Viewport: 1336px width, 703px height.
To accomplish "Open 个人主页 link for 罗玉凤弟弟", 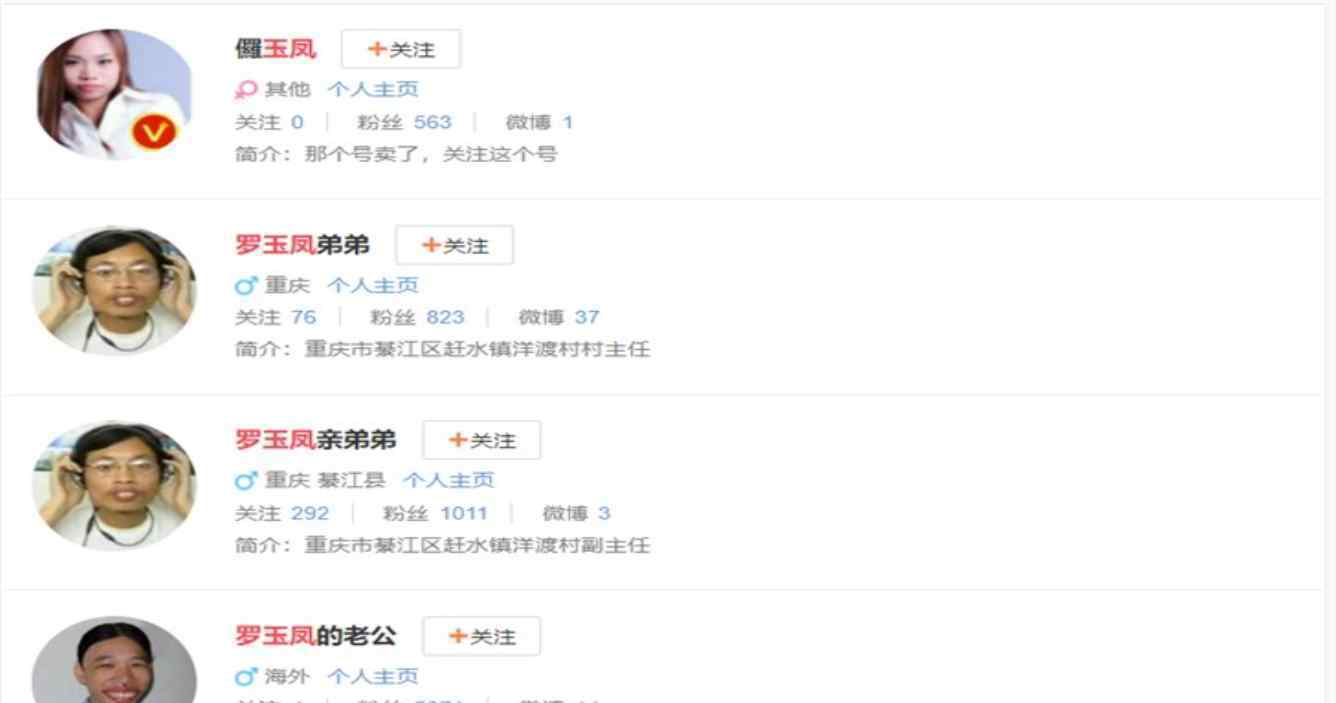I will click(x=373, y=286).
